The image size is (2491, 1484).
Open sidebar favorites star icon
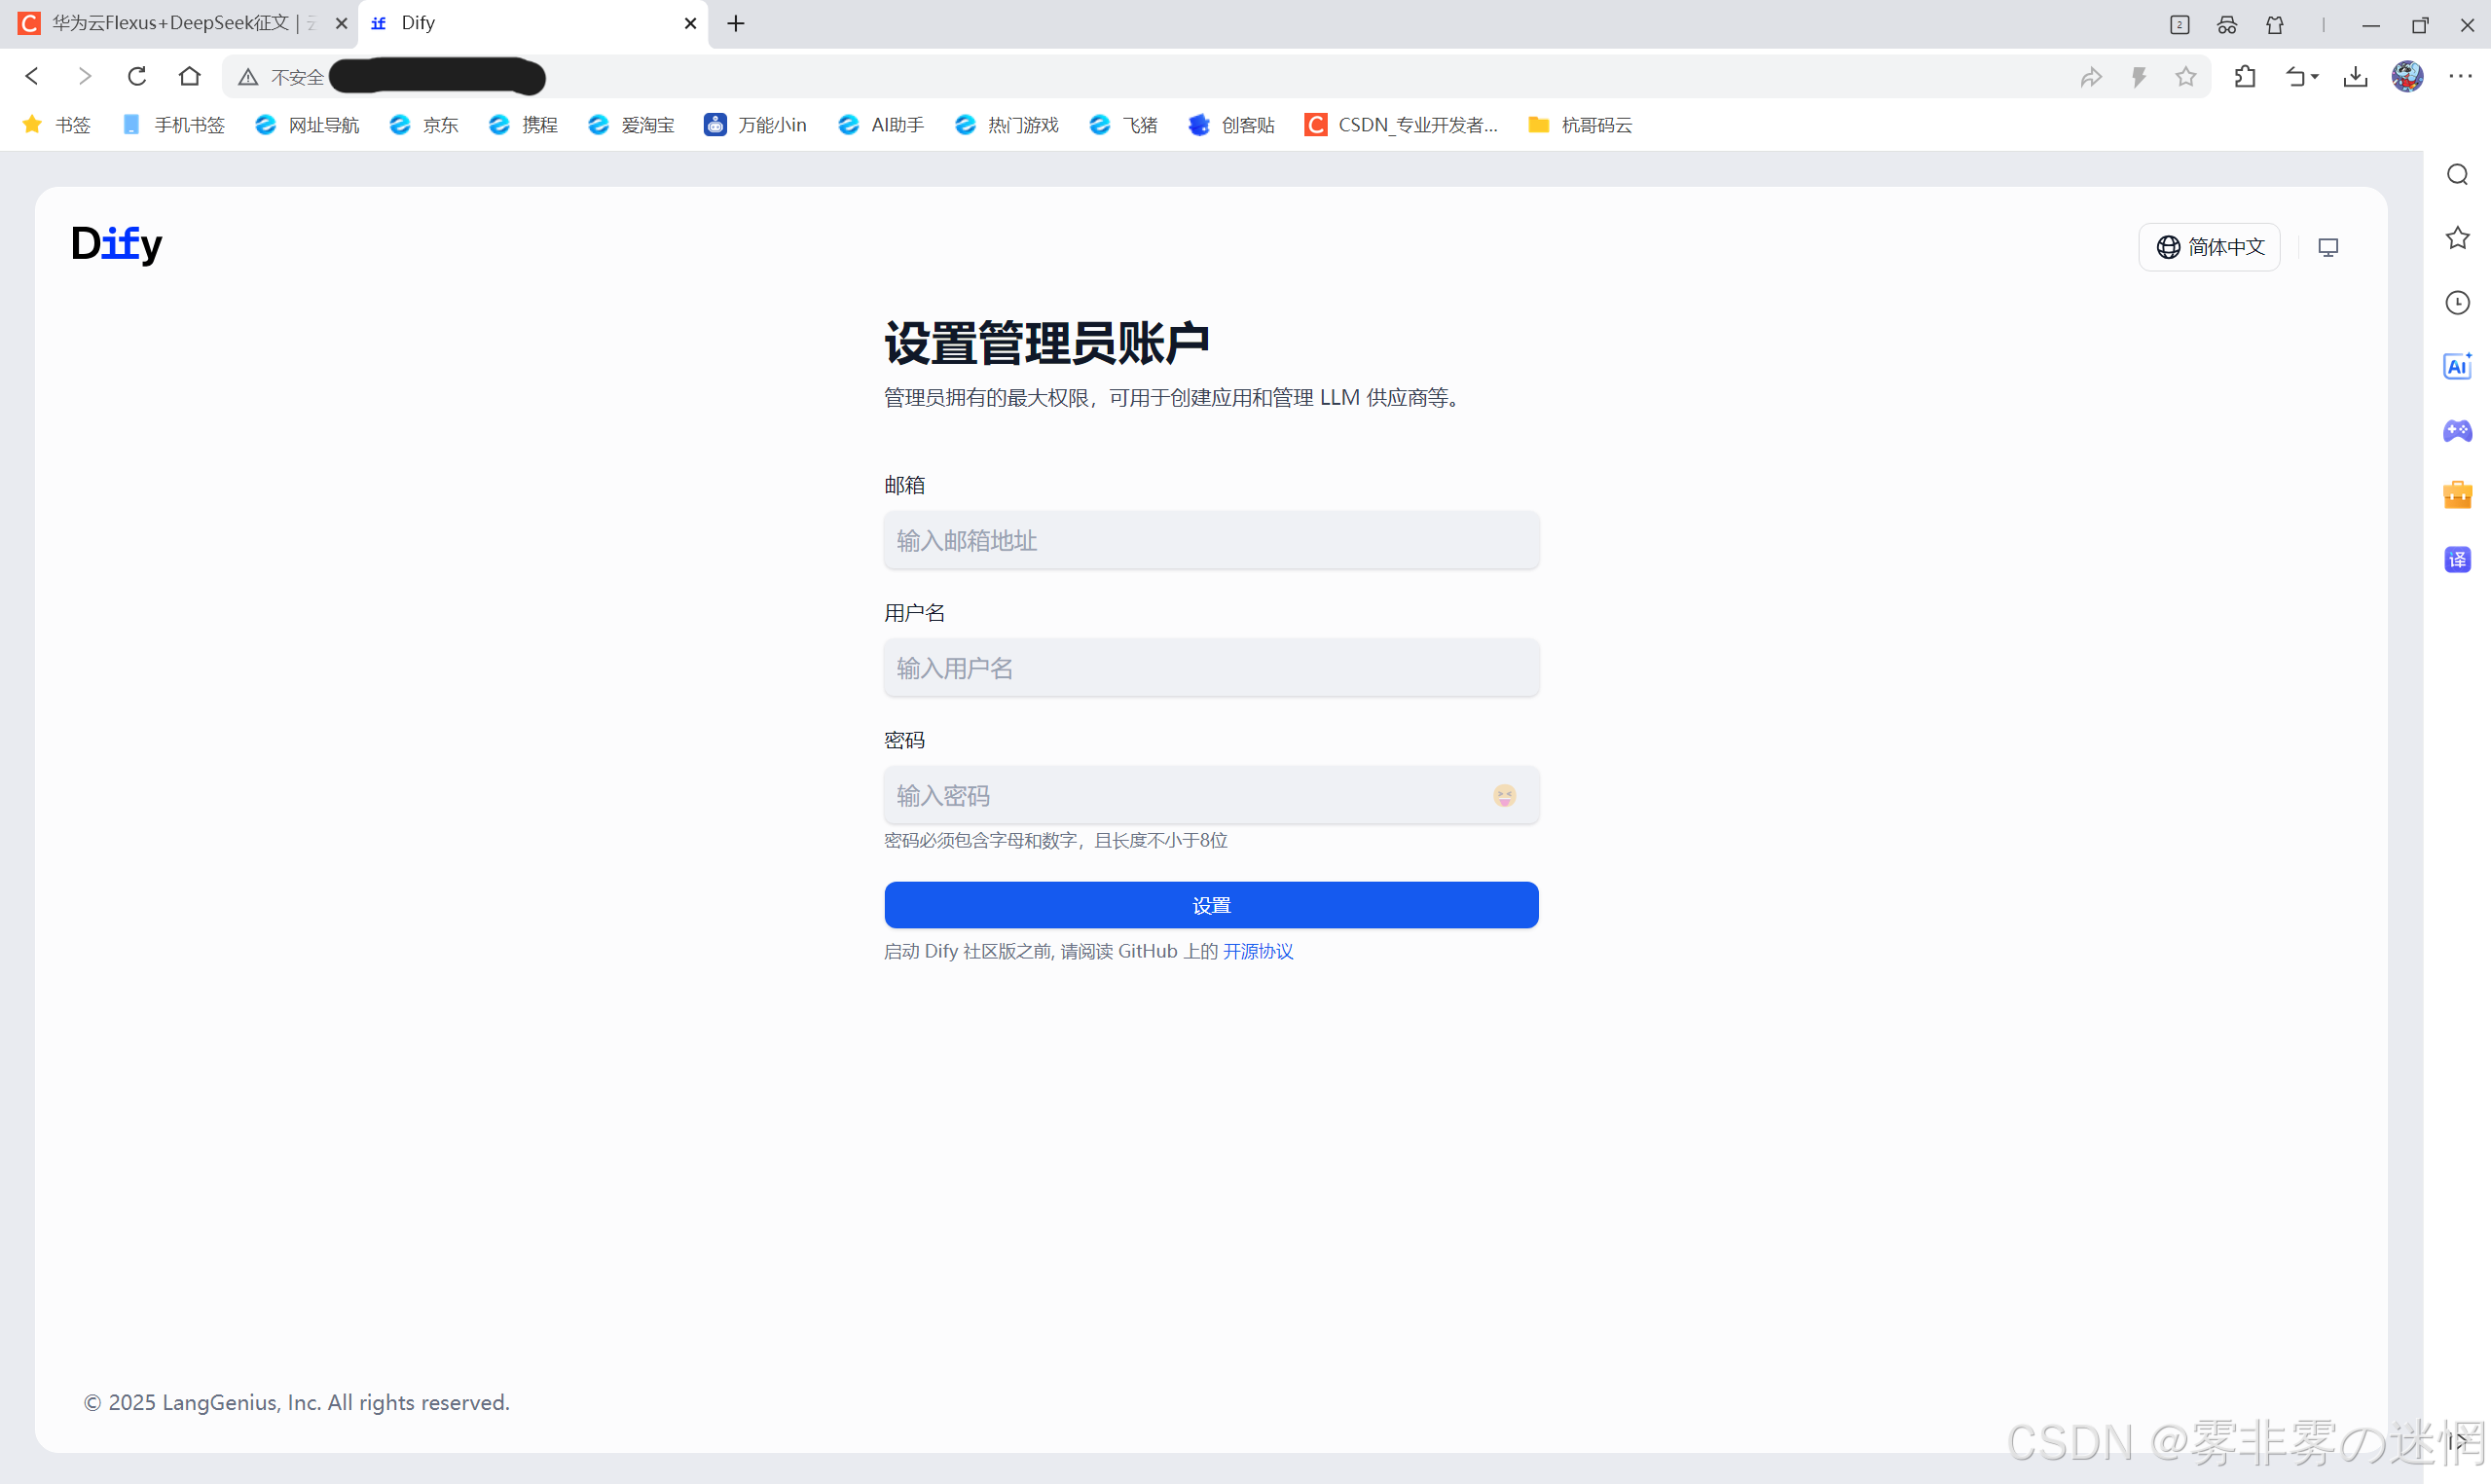coord(2457,238)
